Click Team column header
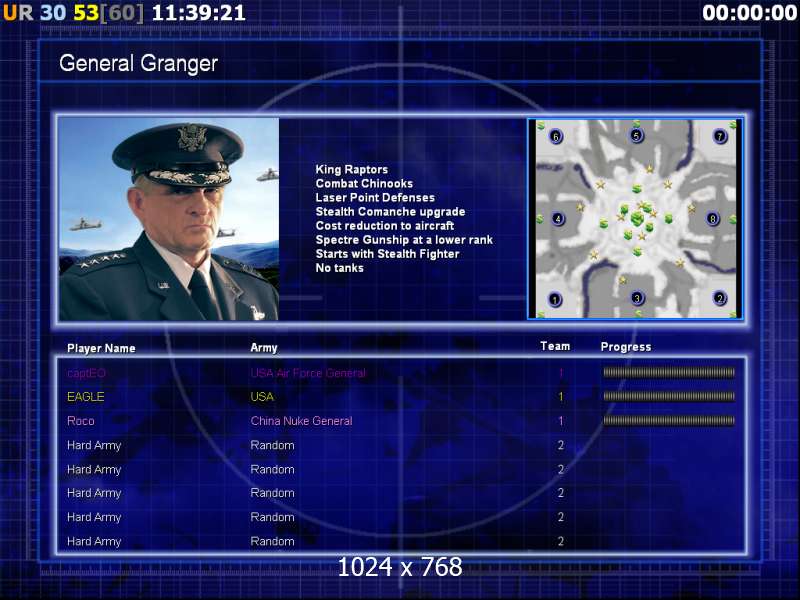 pos(555,346)
